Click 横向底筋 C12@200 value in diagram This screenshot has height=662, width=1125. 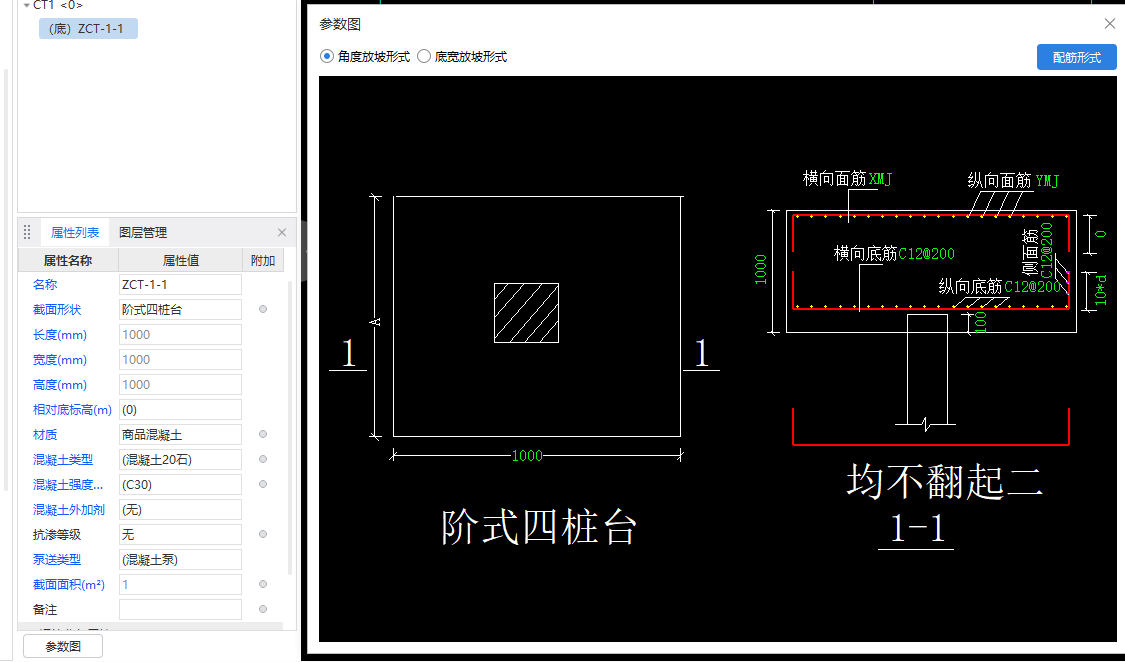tap(926, 254)
